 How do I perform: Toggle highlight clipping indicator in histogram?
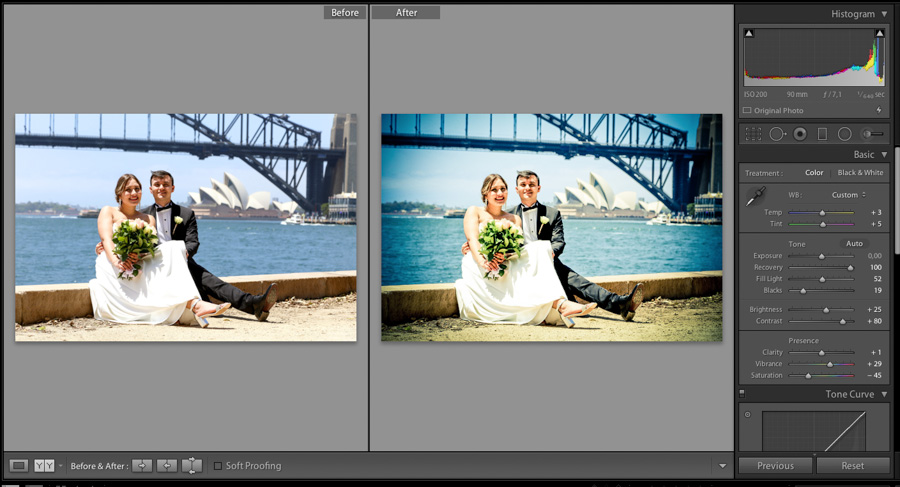pos(879,33)
